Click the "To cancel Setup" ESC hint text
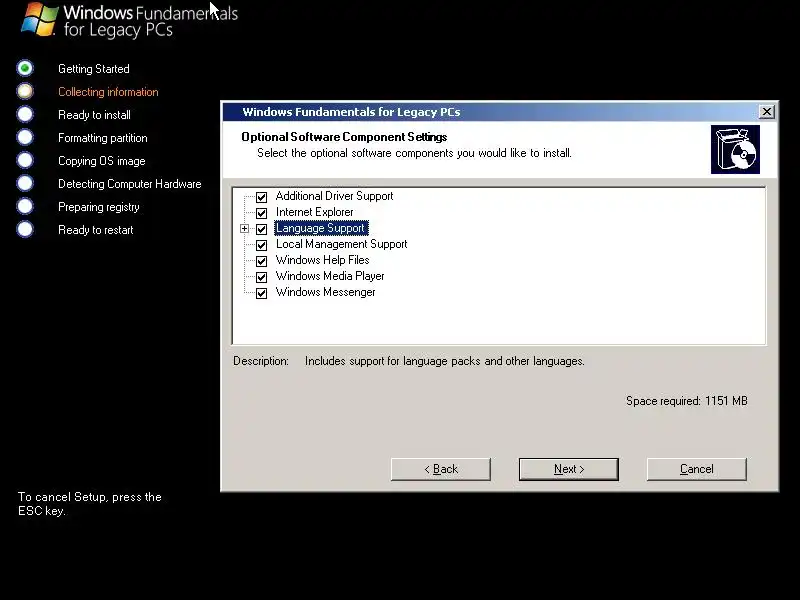Screen dimensions: 800x600 (x=90, y=504)
